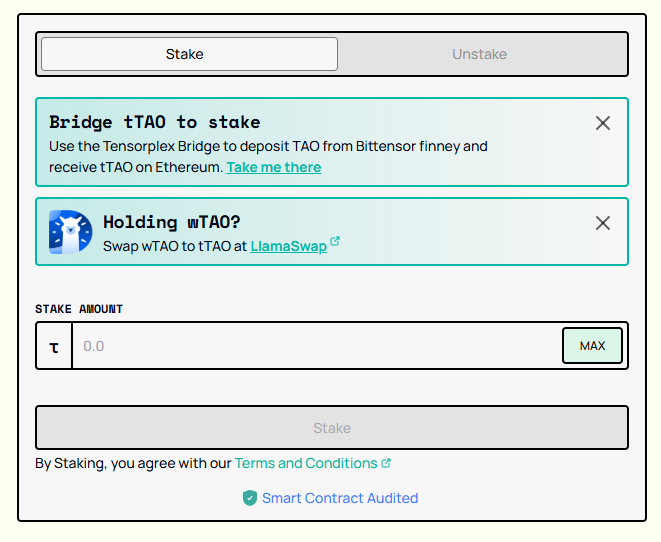Image resolution: width=661 pixels, height=542 pixels.
Task: Click the shield checkmark audit icon
Action: click(250, 498)
